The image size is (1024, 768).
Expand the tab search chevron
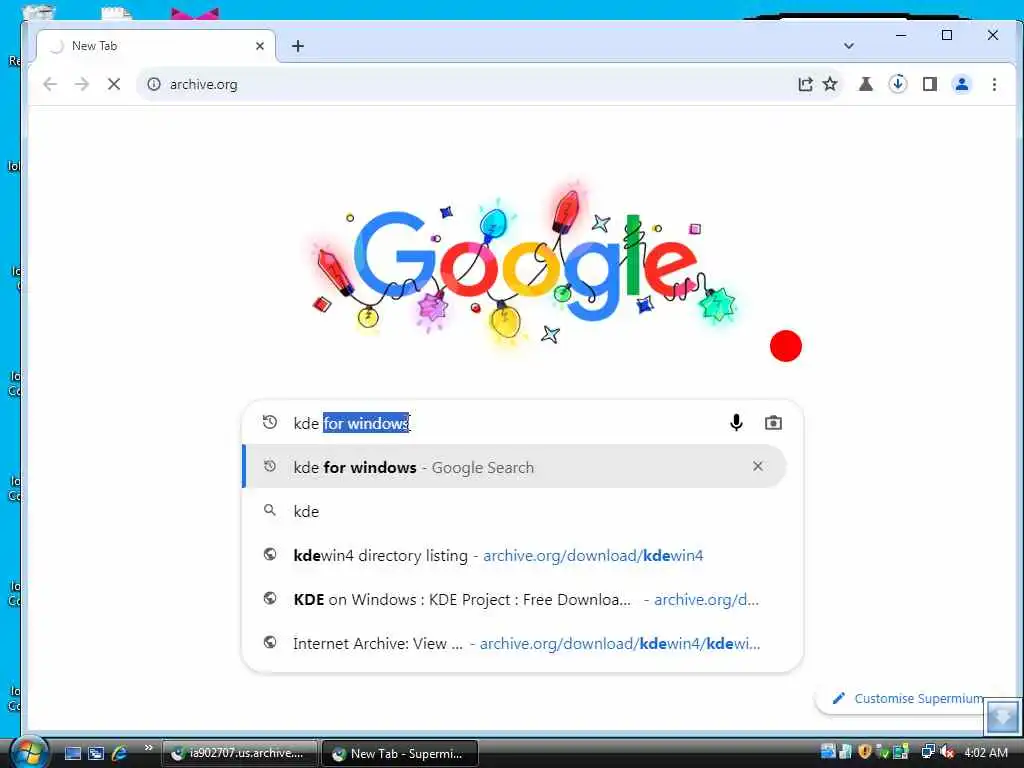pyautogui.click(x=848, y=46)
